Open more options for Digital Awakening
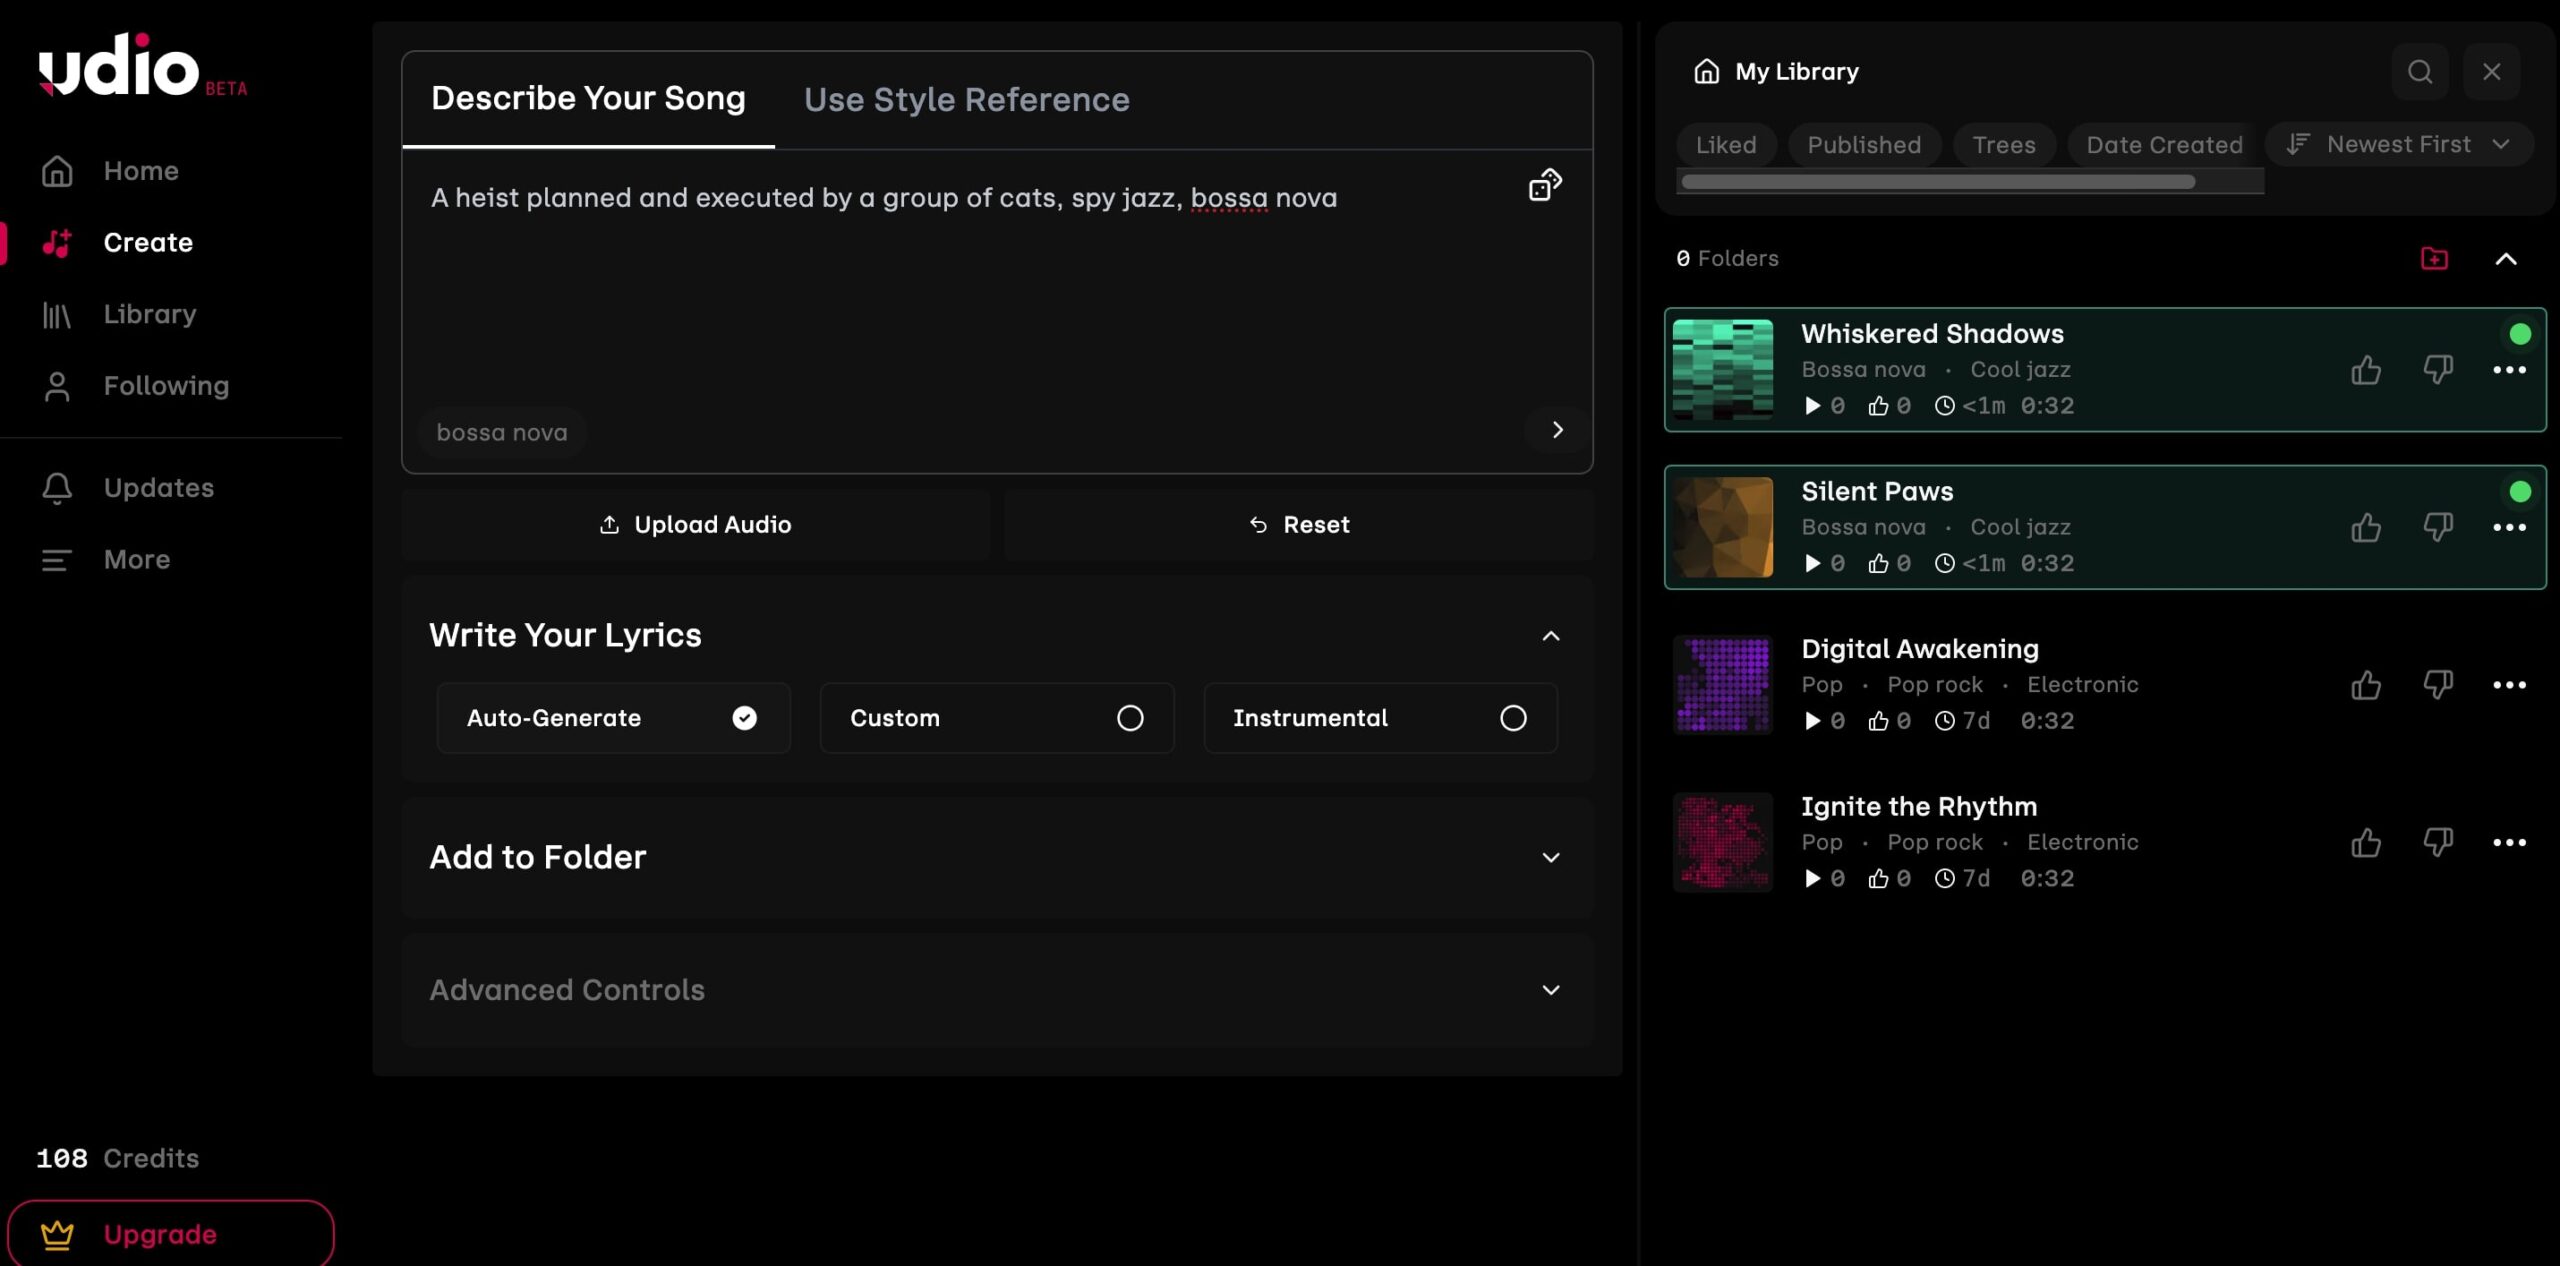 2508,685
